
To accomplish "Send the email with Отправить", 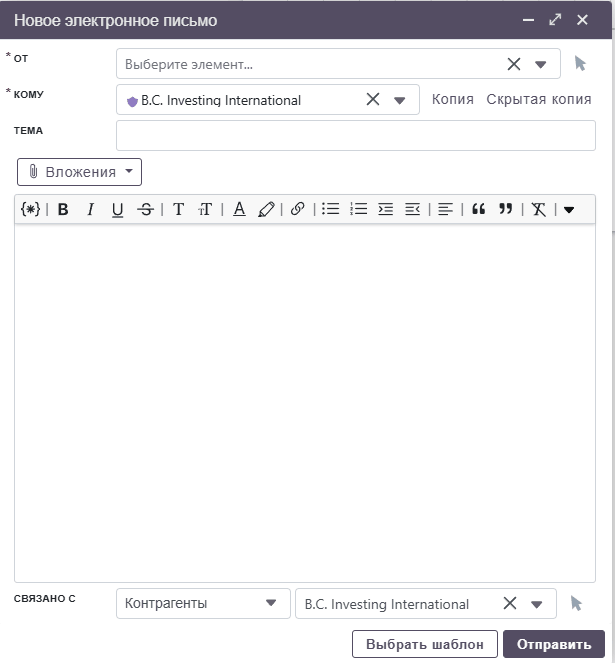I will tap(554, 644).
